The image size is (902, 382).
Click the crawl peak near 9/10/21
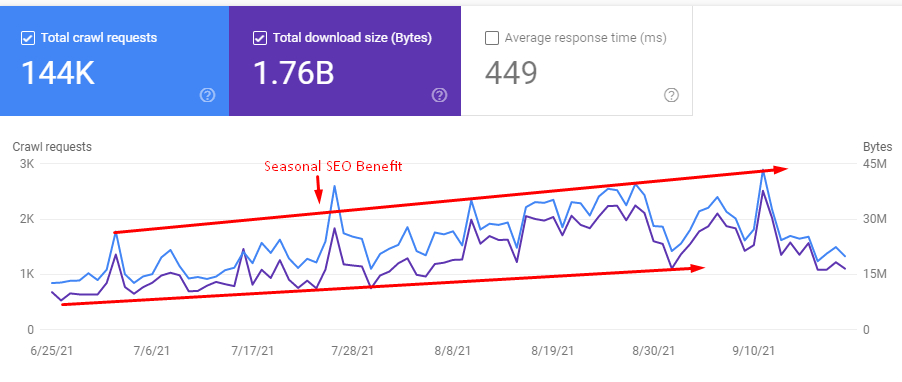tap(763, 170)
